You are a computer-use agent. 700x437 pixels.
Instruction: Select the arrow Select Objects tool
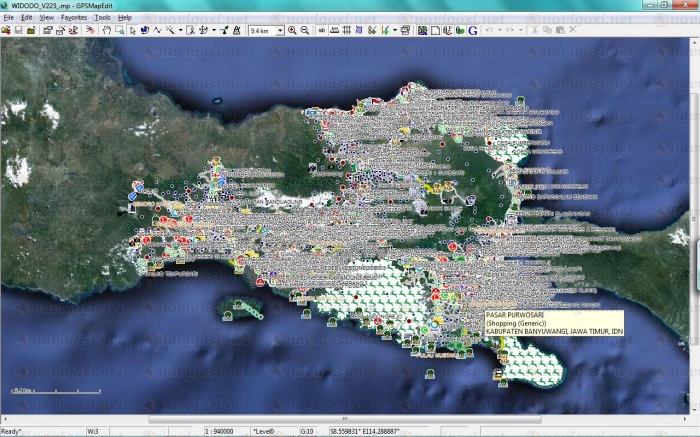tap(132, 30)
